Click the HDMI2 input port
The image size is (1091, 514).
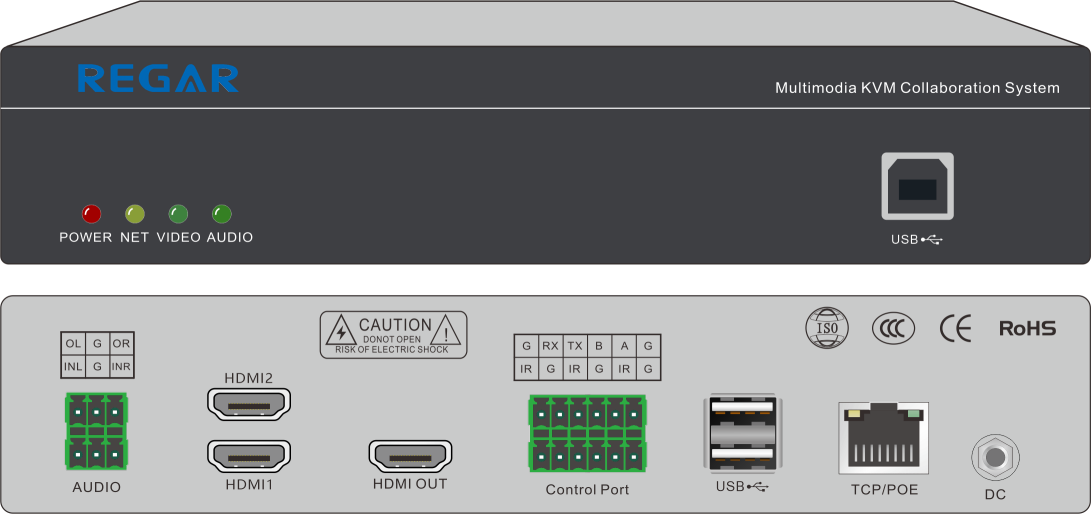[x=249, y=404]
